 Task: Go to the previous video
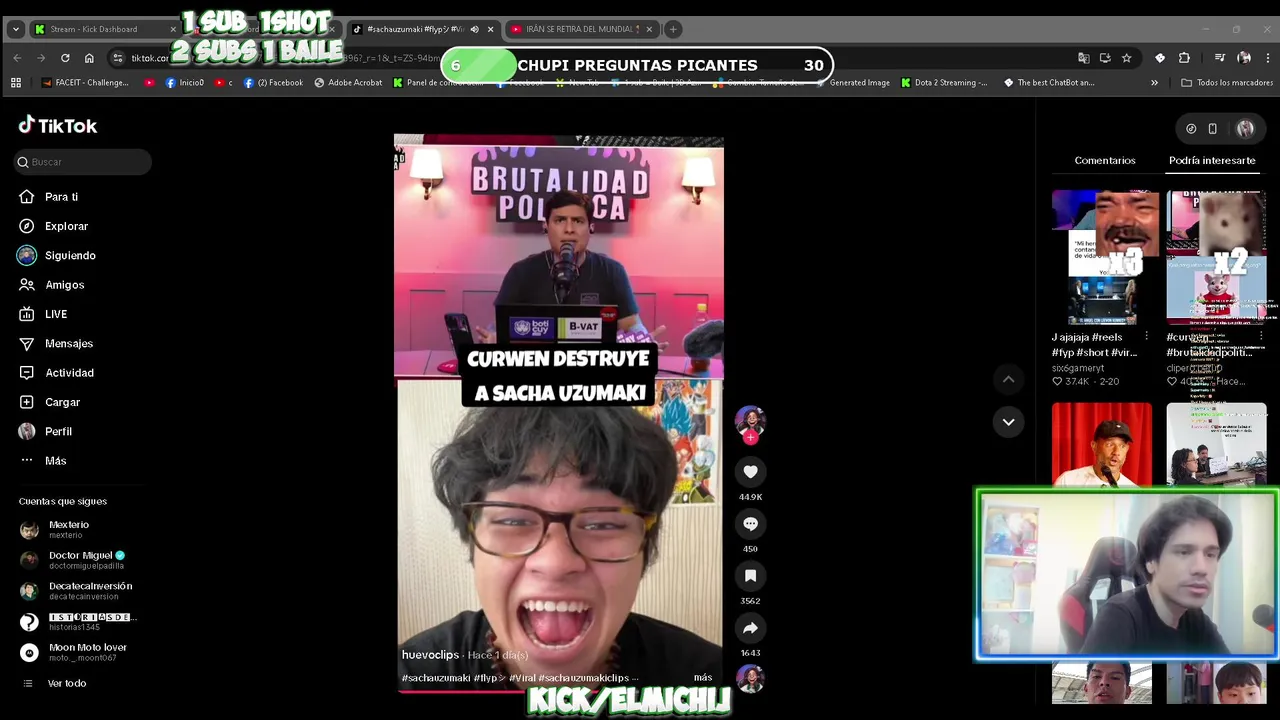click(1008, 379)
